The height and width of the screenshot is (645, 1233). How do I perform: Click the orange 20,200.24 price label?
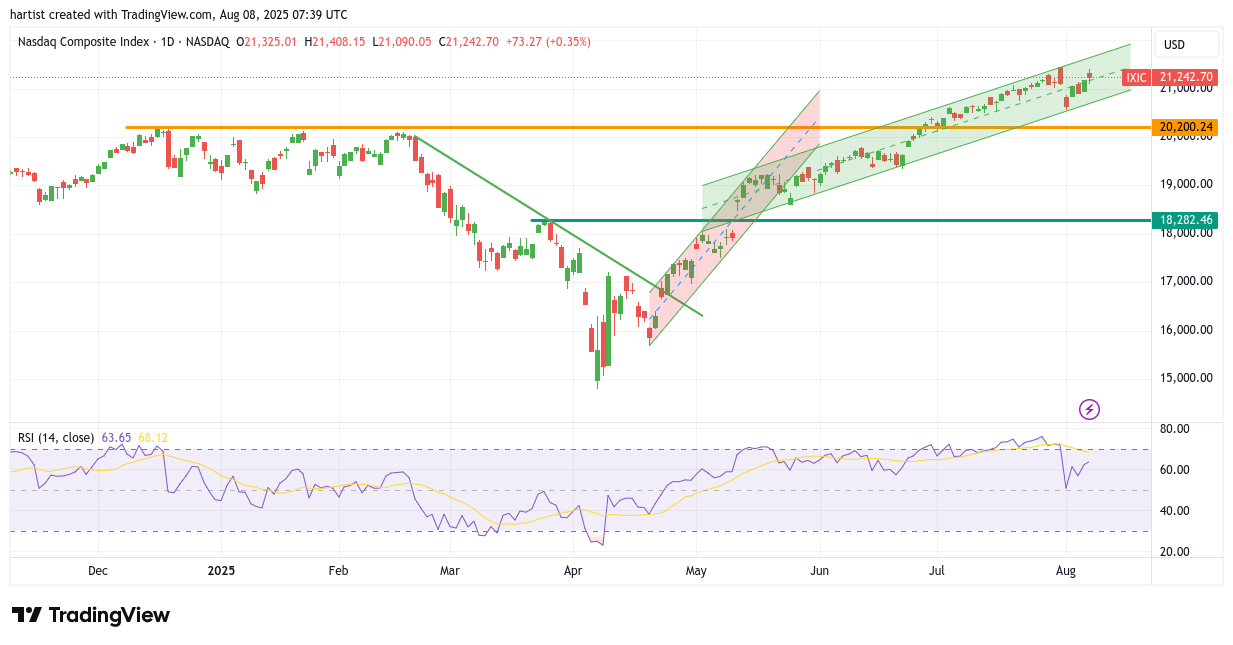(1186, 127)
